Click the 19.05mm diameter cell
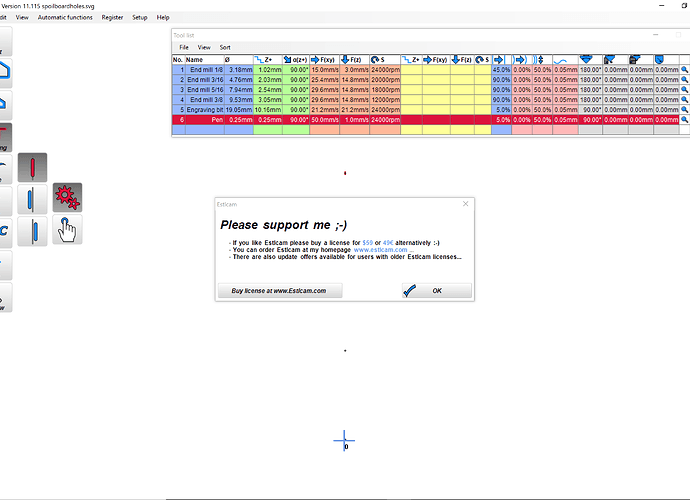 pyautogui.click(x=239, y=110)
